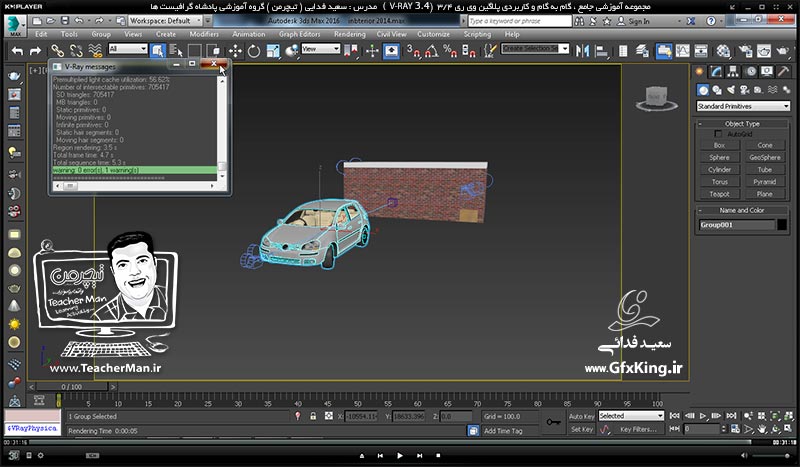Image resolution: width=800 pixels, height=467 pixels.
Task: Click the Key Filters... button
Action: 638,430
